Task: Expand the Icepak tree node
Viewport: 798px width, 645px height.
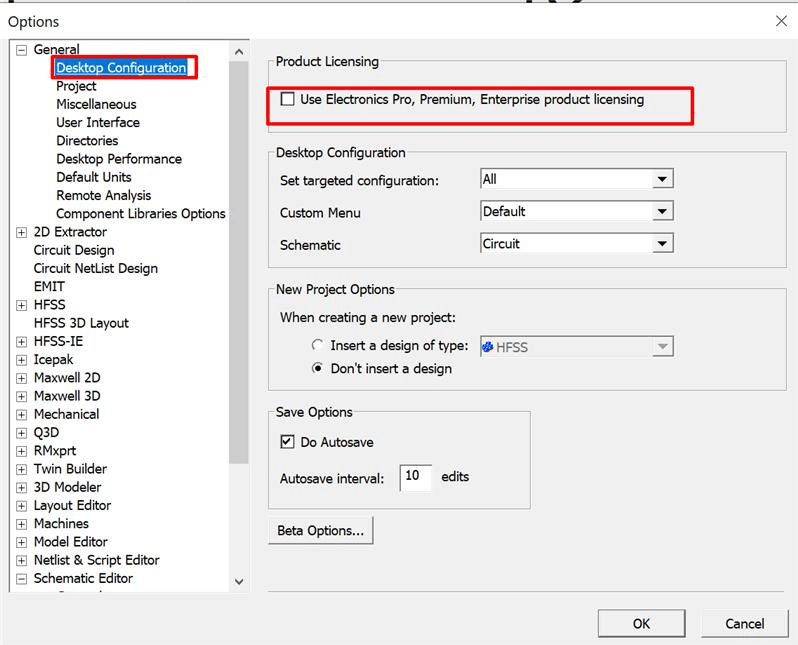Action: [x=22, y=360]
